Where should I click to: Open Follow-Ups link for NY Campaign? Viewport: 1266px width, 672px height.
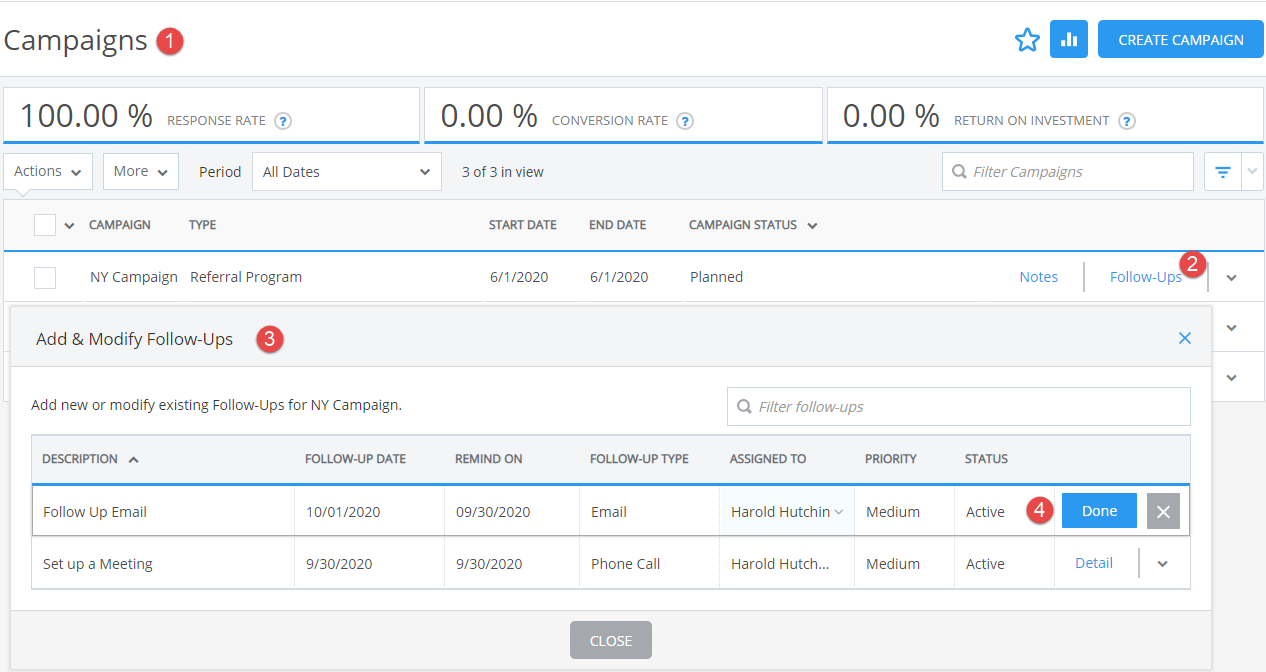coord(1146,277)
